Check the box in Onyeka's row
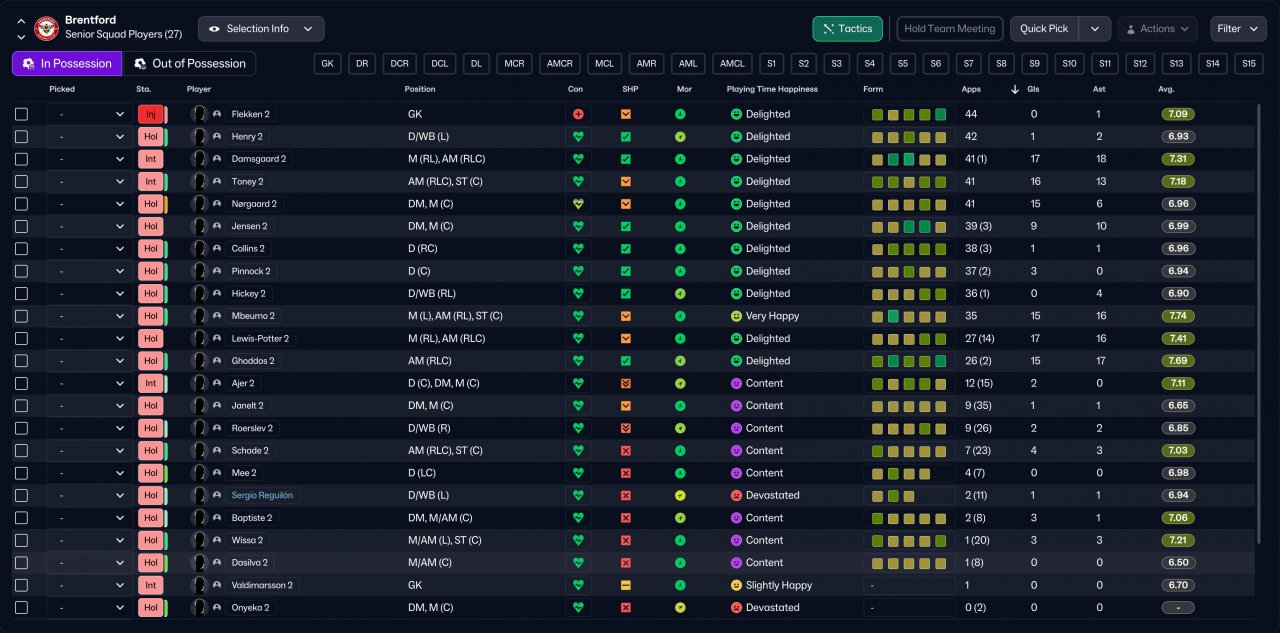Screen dimensions: 1280x633 coord(22,607)
